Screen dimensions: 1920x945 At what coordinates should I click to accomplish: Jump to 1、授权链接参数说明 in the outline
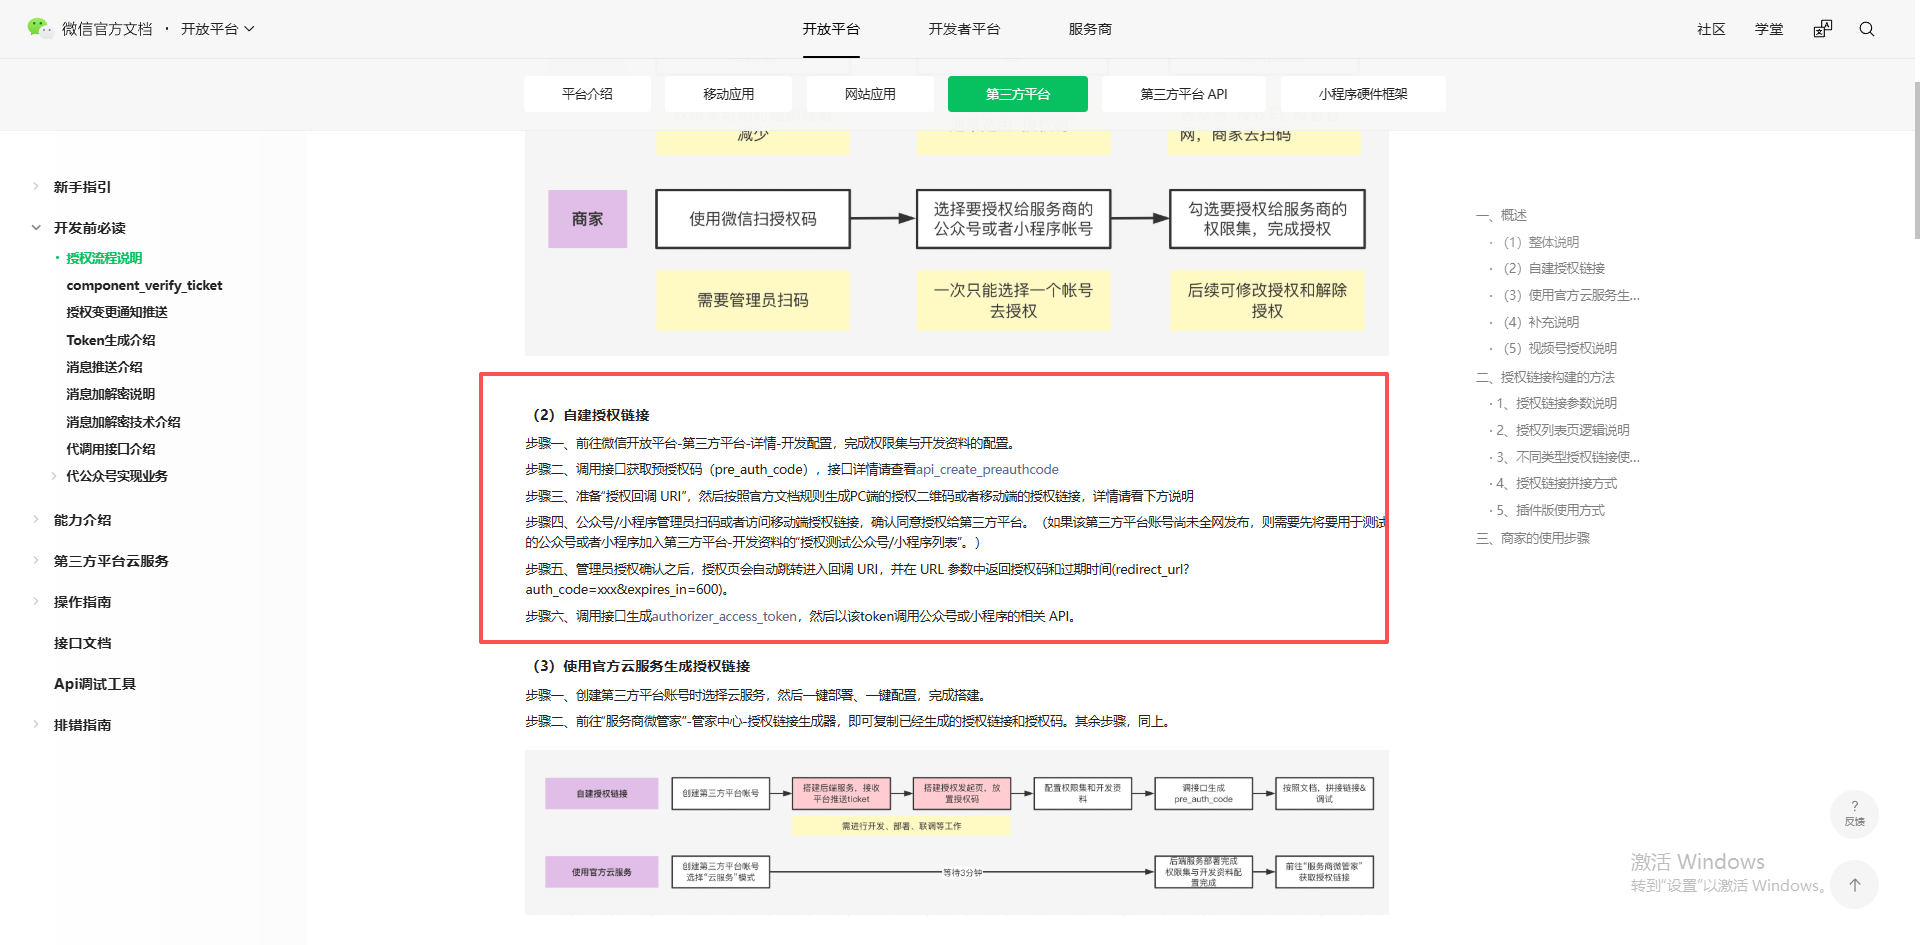1556,403
